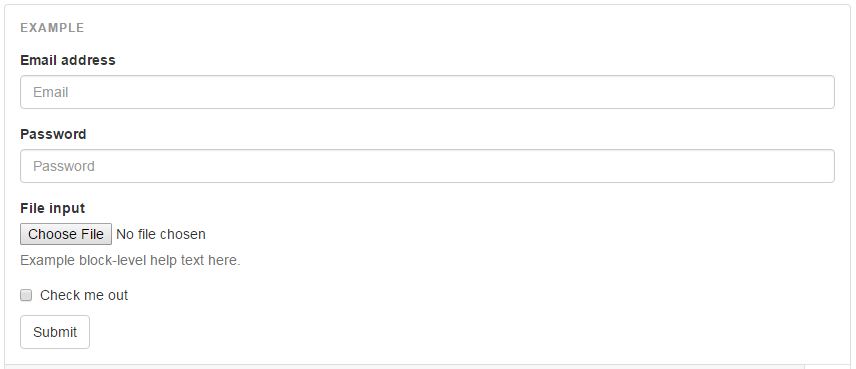Image resolution: width=856 pixels, height=369 pixels.
Task: Click the gray Email placeholder text
Action: point(51,92)
